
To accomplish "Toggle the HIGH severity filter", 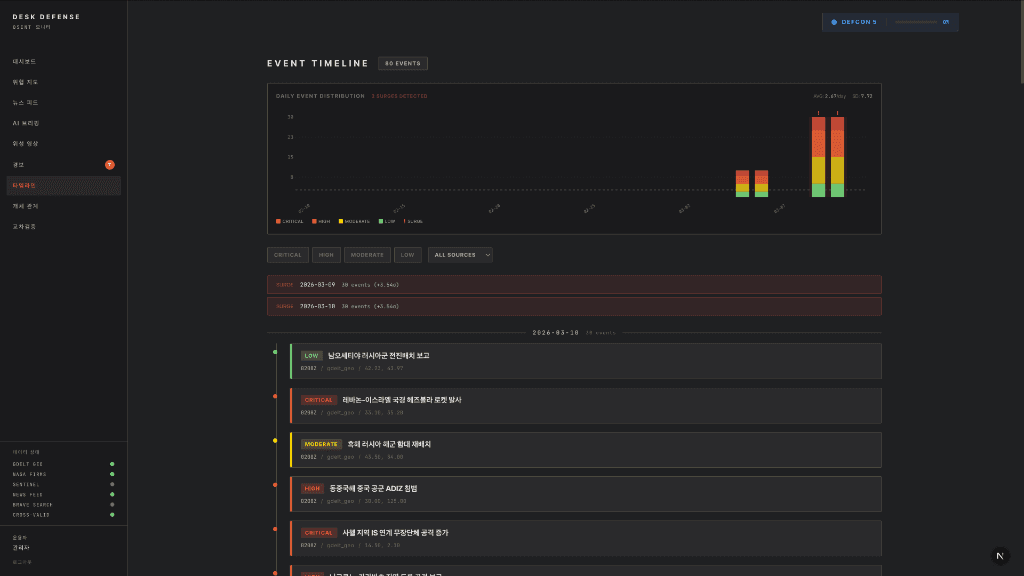I will coord(326,255).
